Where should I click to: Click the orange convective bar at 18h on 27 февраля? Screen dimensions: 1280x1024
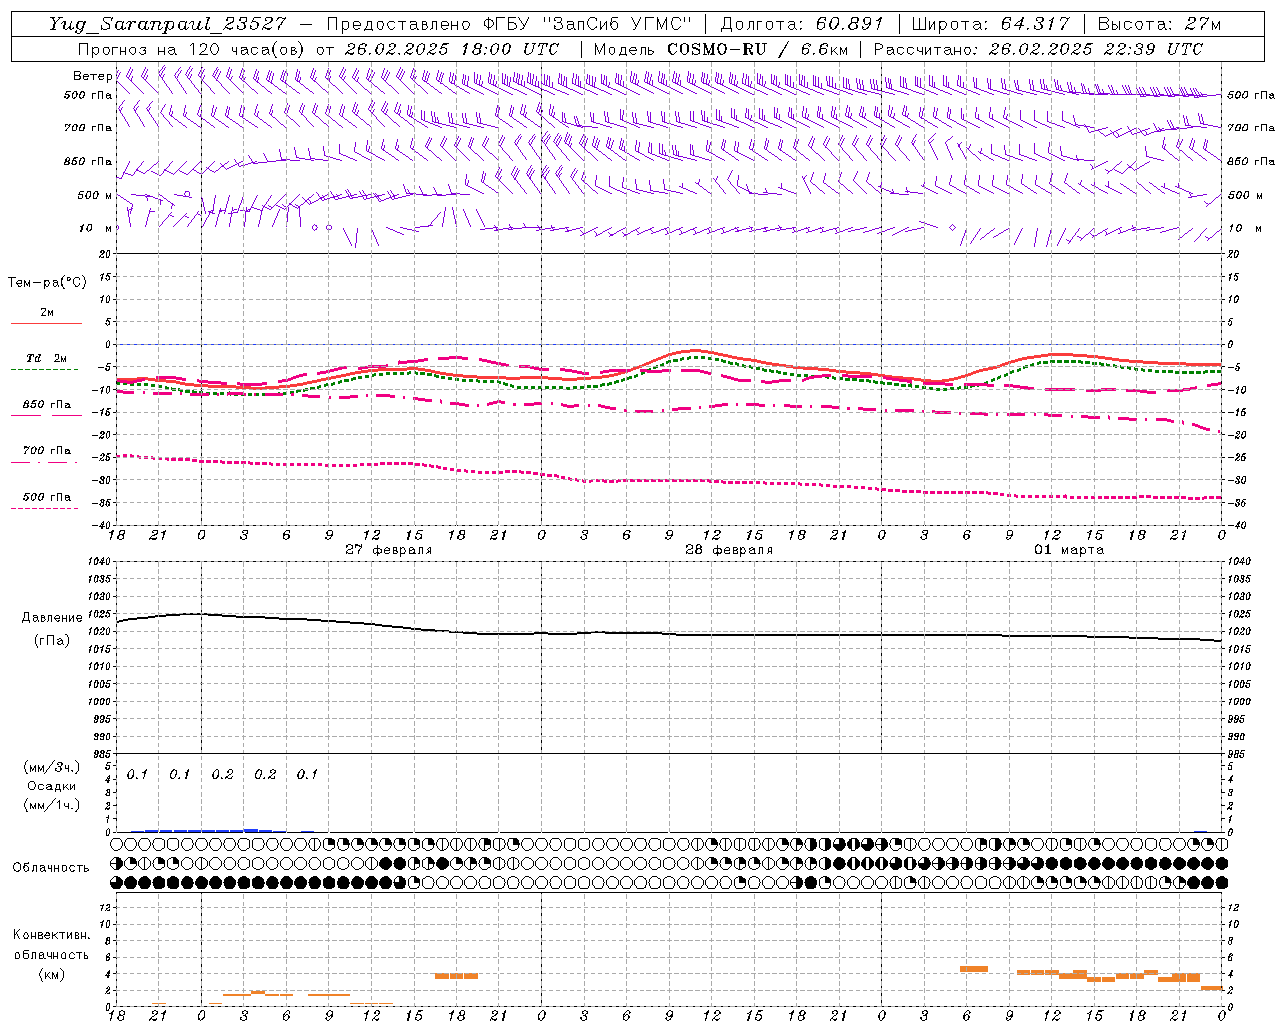456,976
